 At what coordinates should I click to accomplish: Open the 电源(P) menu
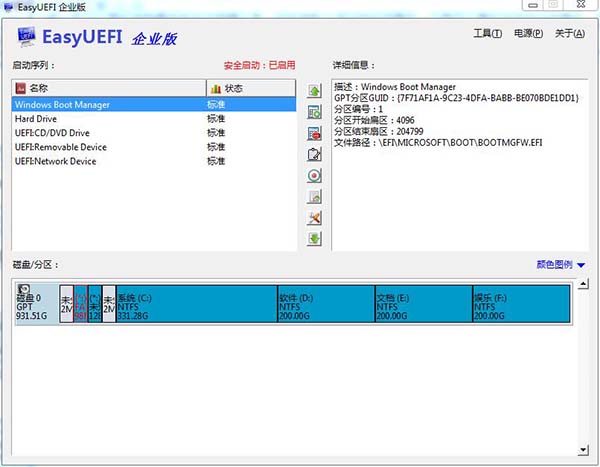(528, 33)
